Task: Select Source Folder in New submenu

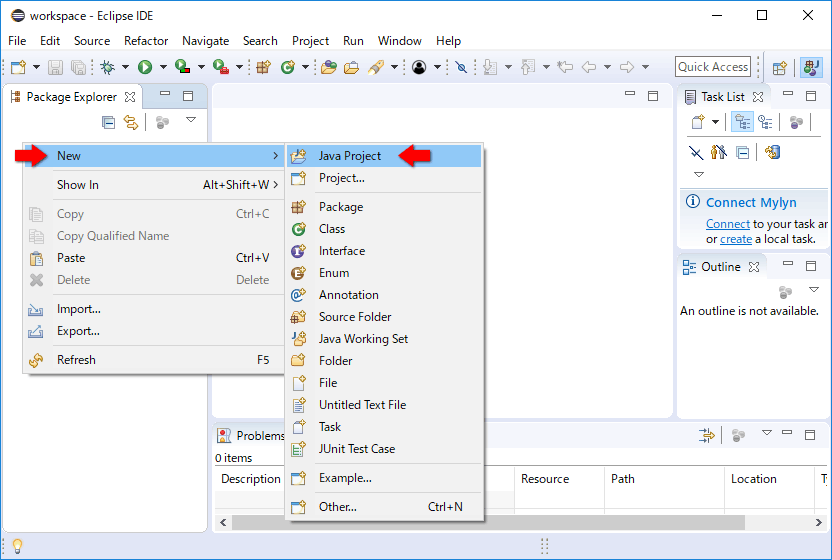Action: click(x=385, y=317)
